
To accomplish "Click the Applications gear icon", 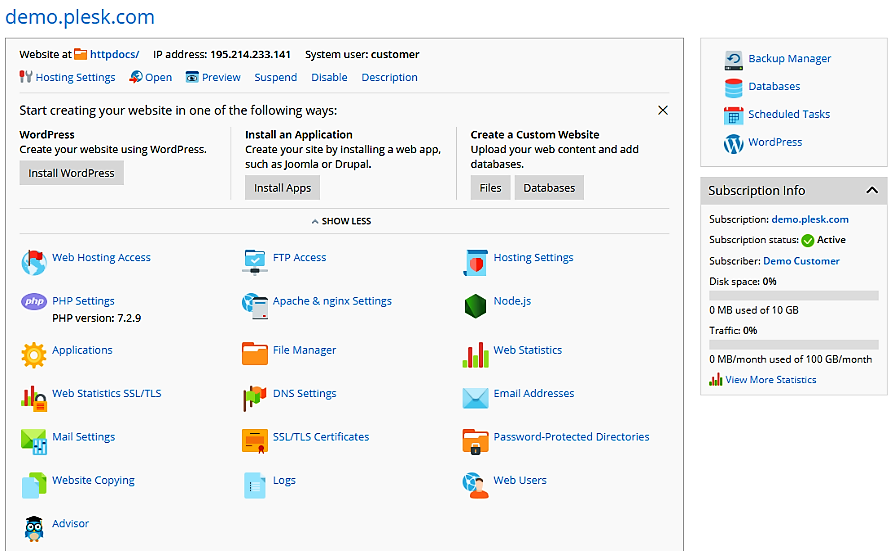I will tap(34, 355).
